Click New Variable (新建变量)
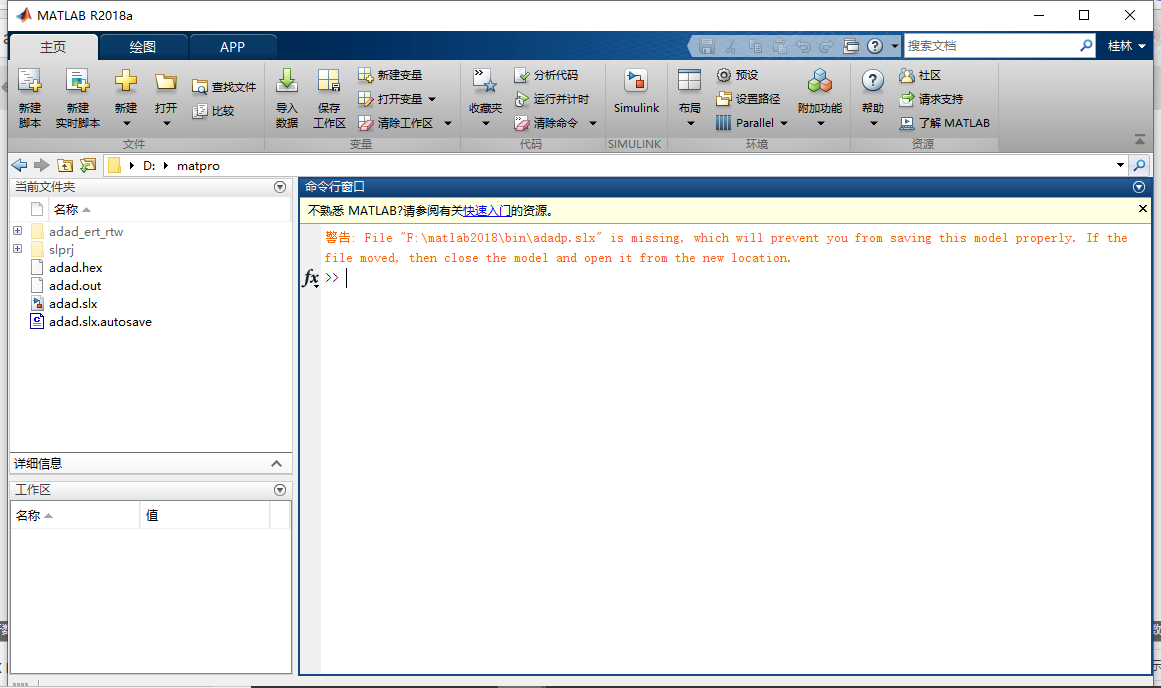 390,75
